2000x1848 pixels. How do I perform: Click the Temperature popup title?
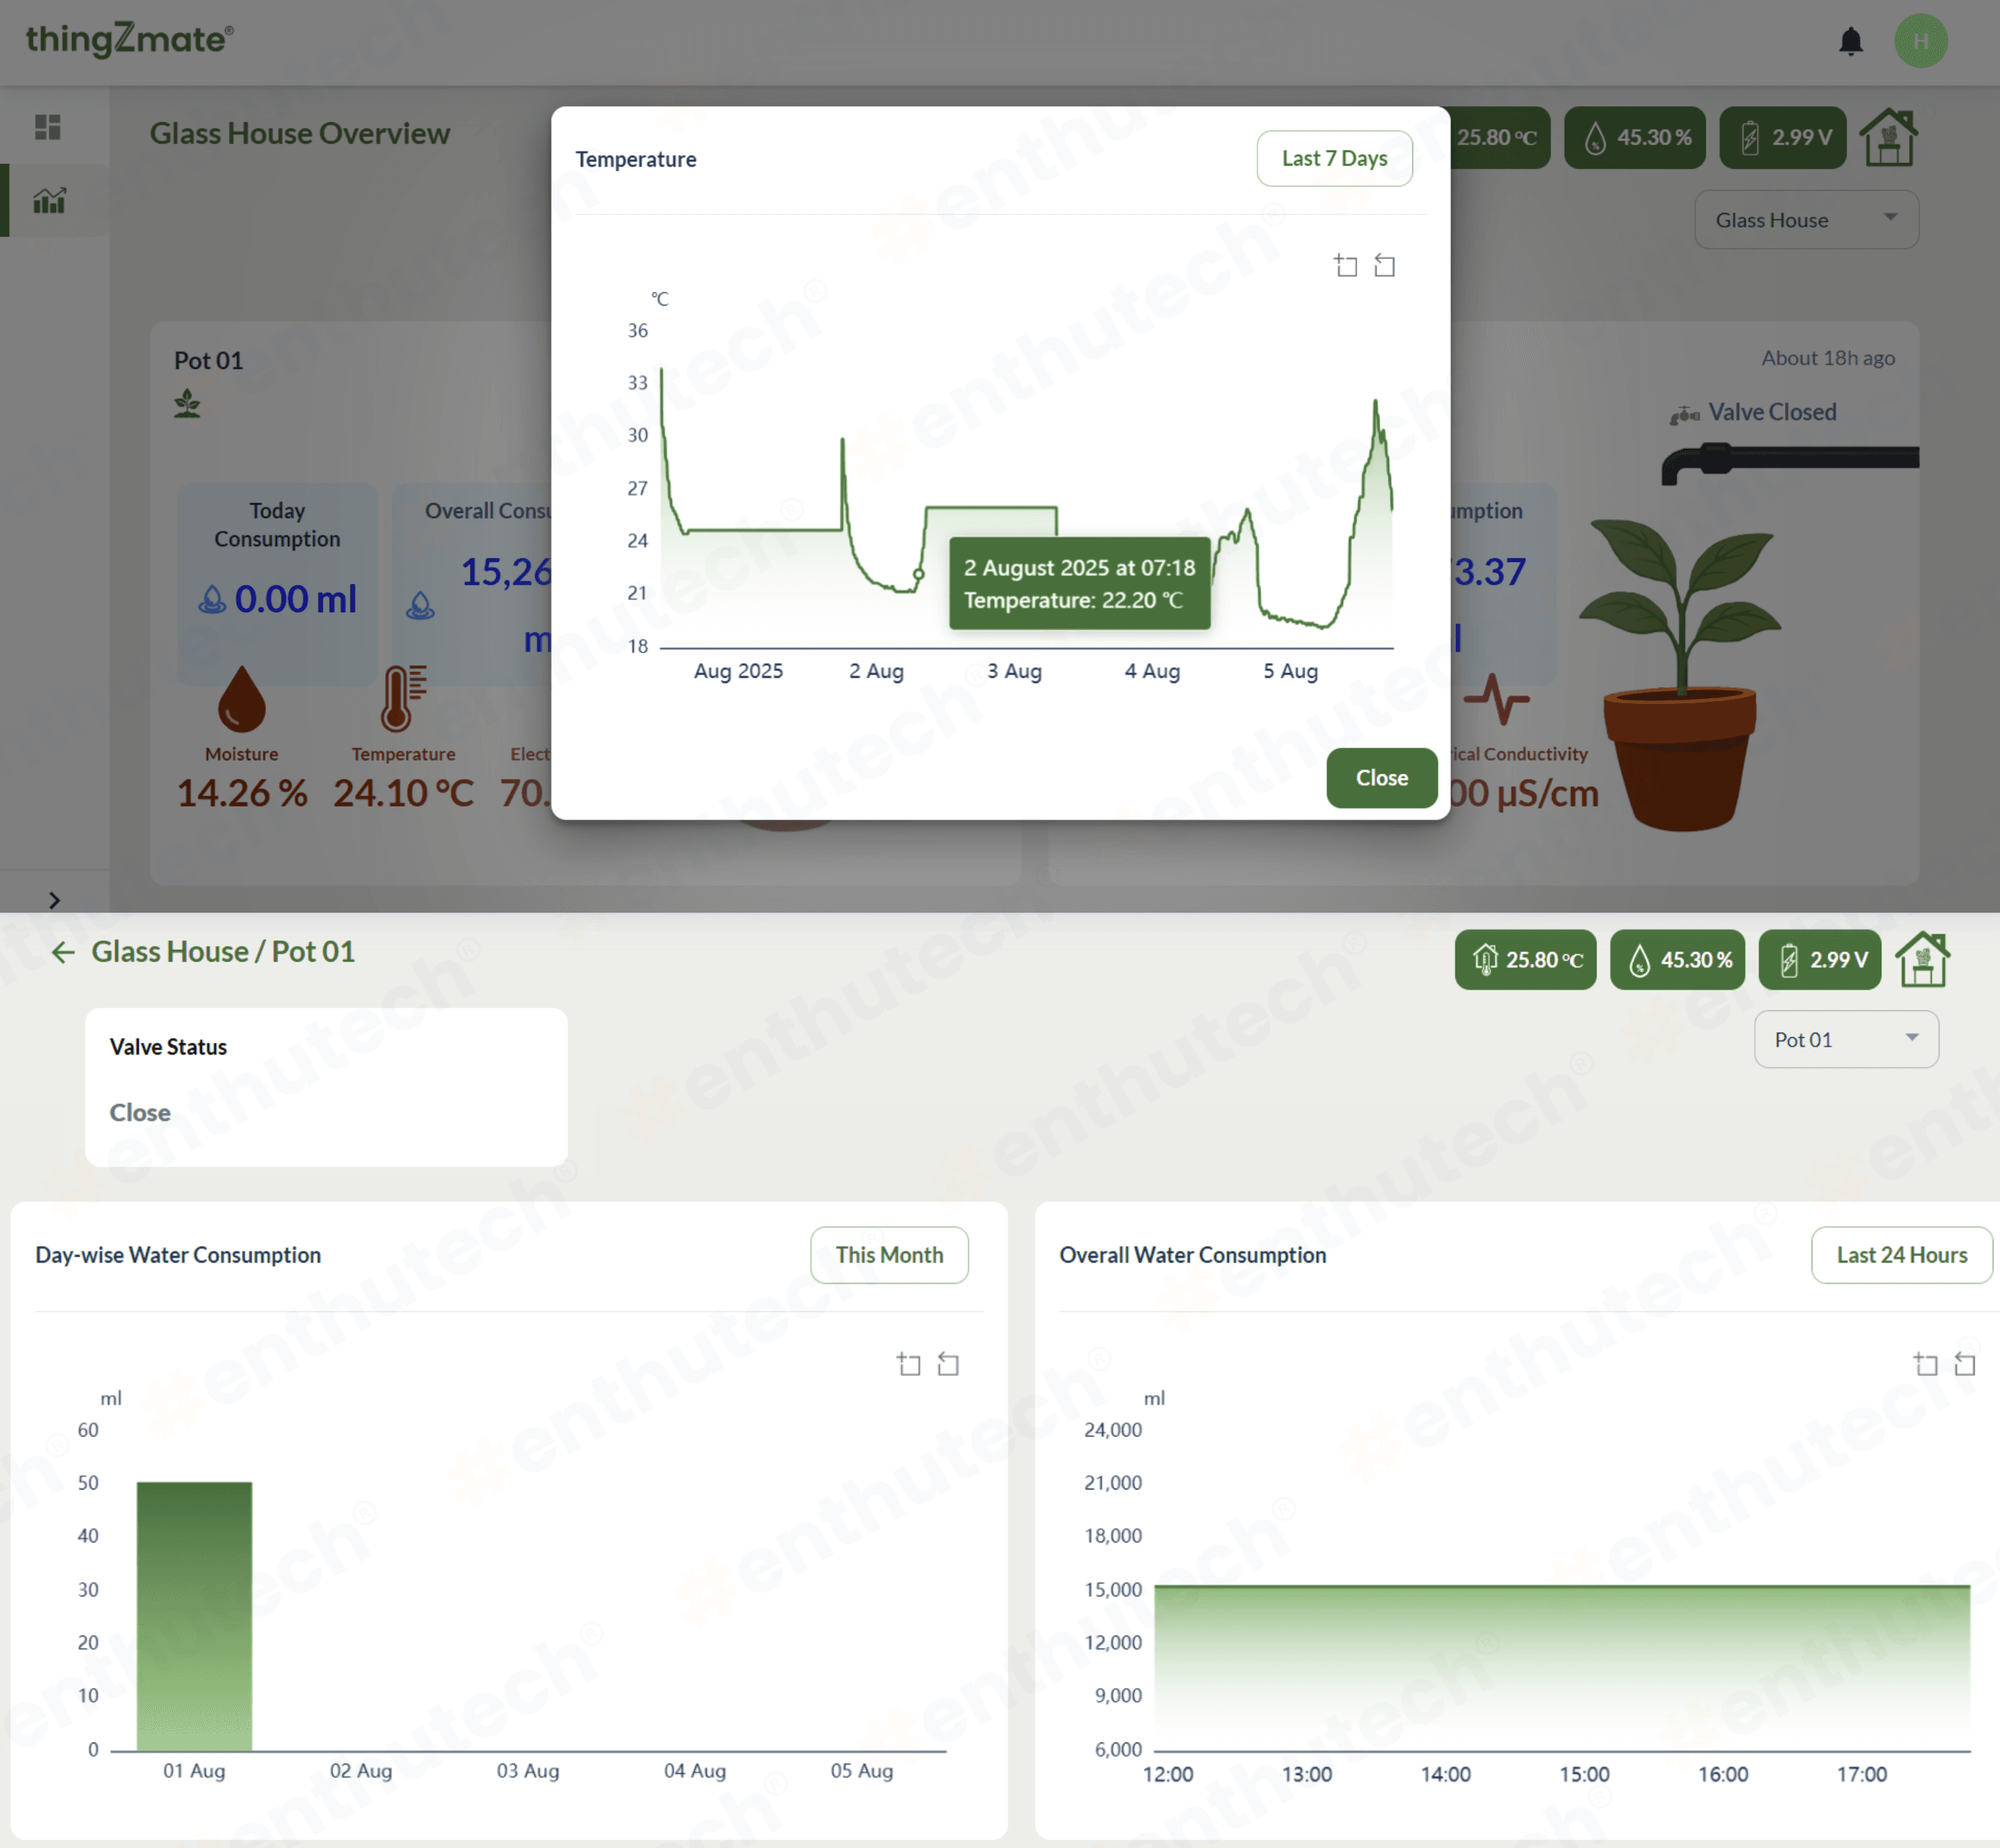(x=636, y=159)
